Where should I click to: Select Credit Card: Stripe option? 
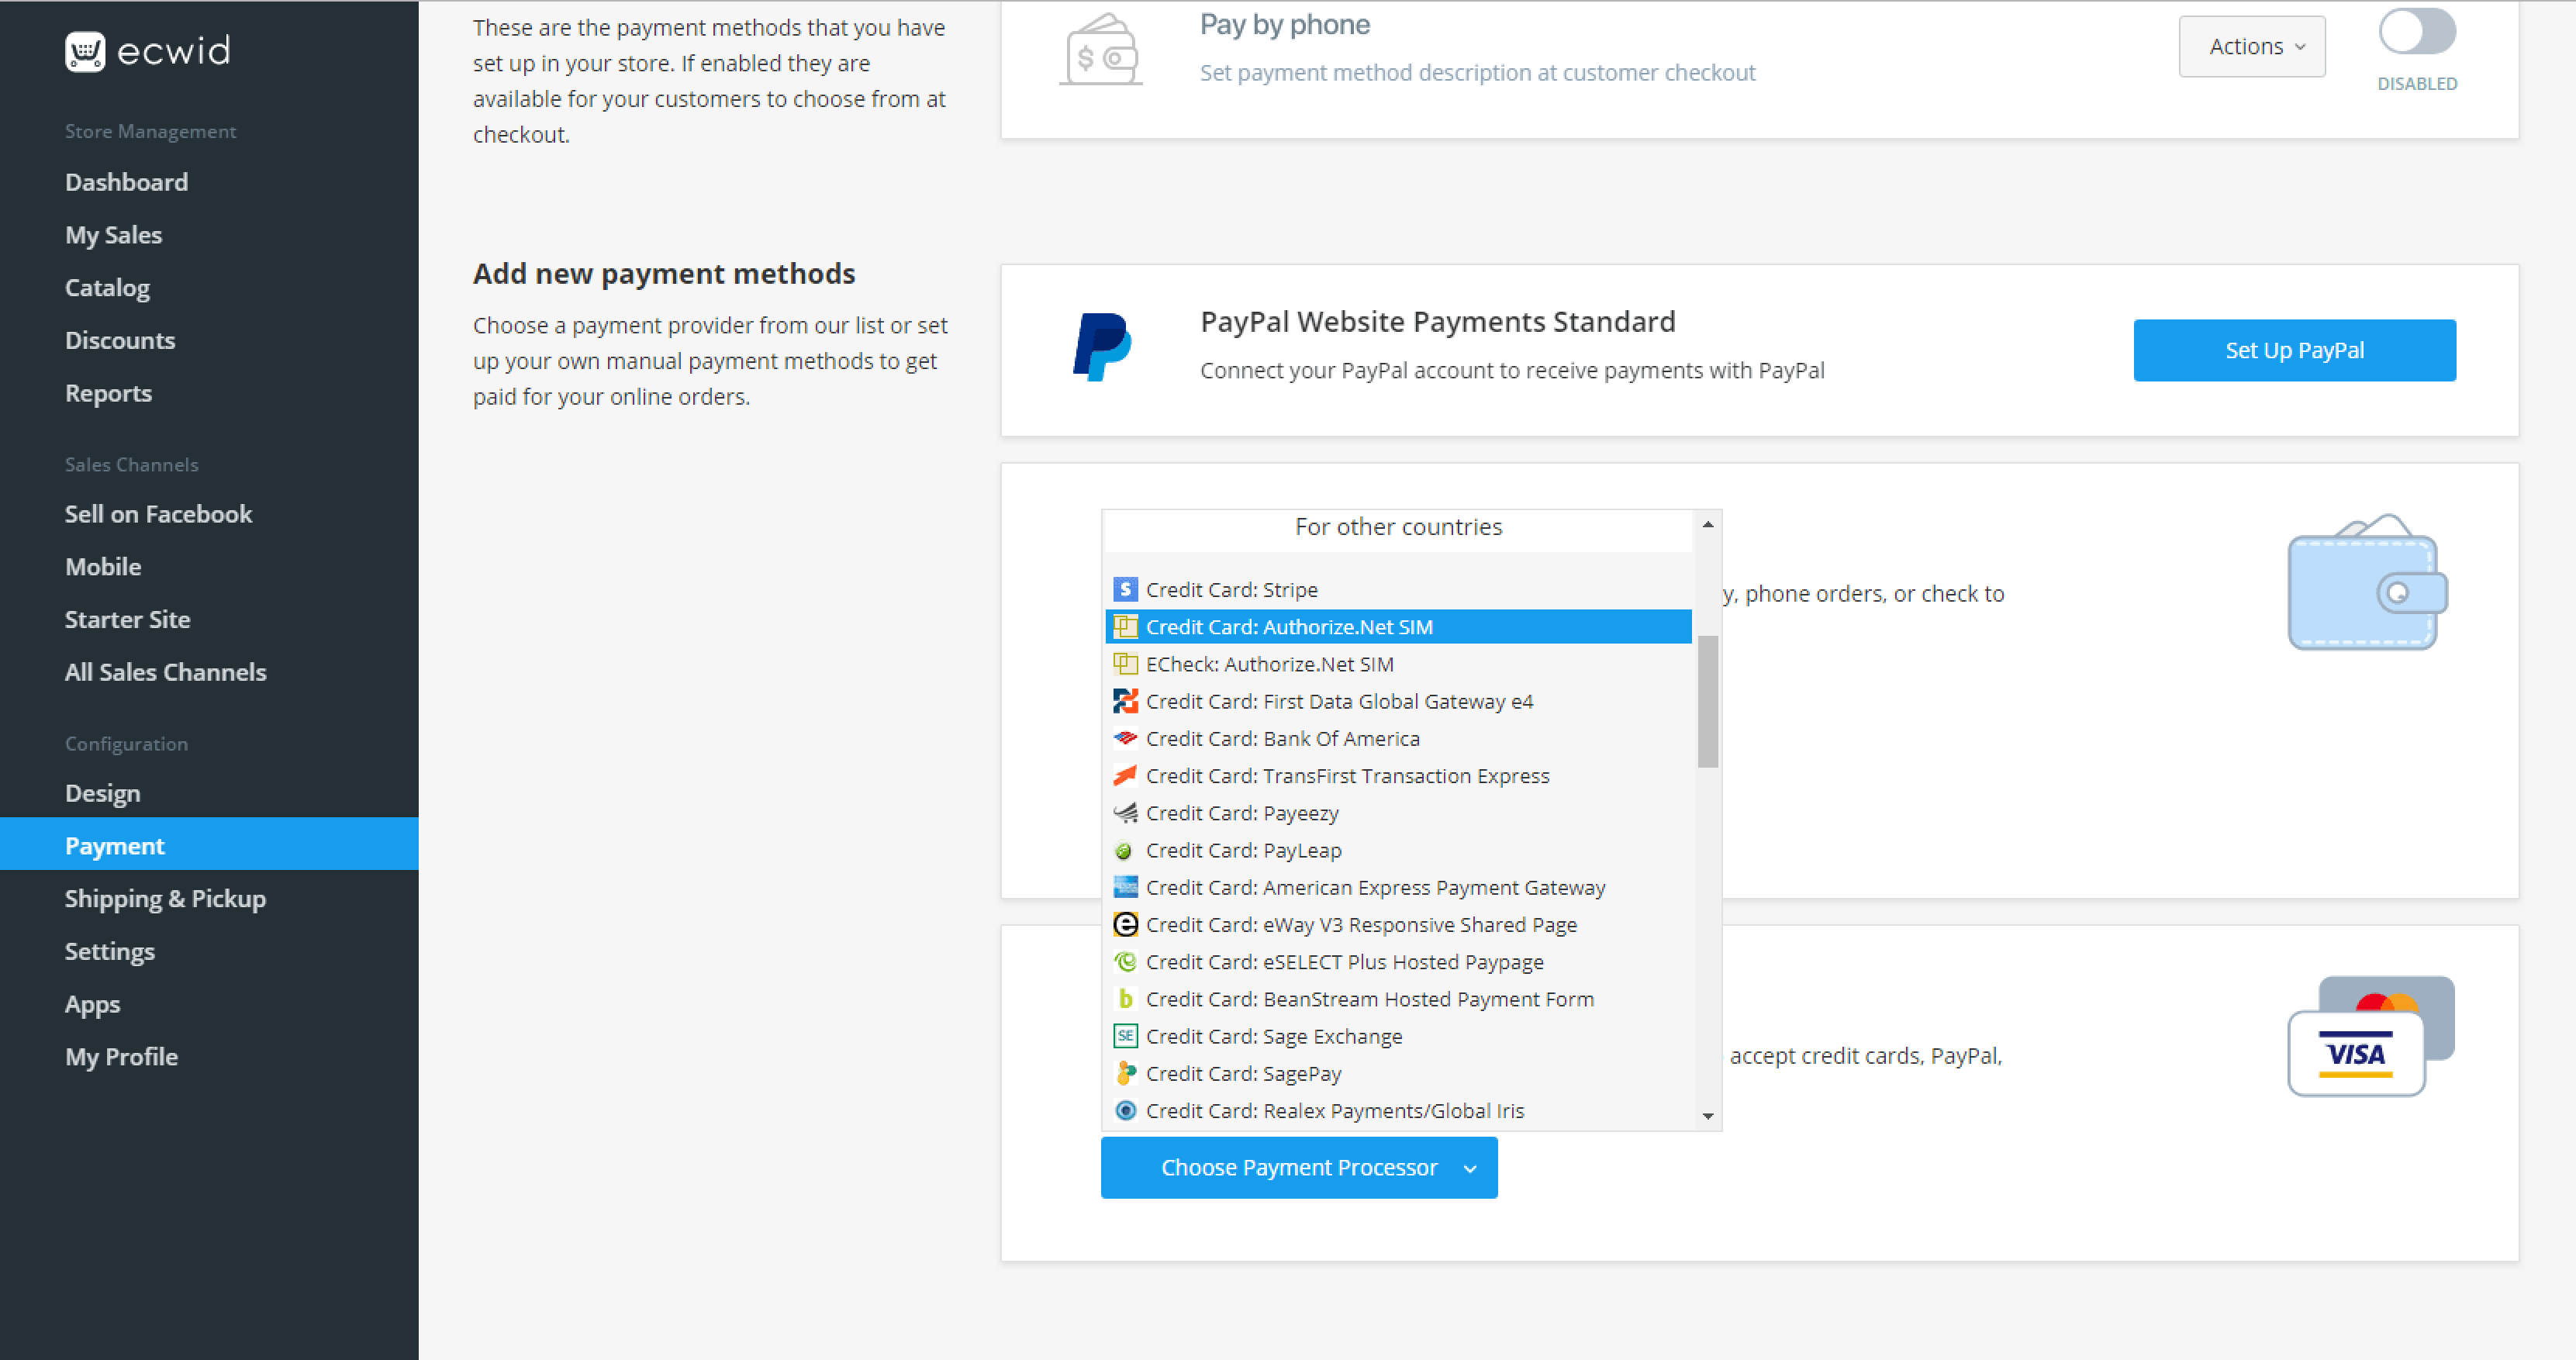click(1398, 590)
